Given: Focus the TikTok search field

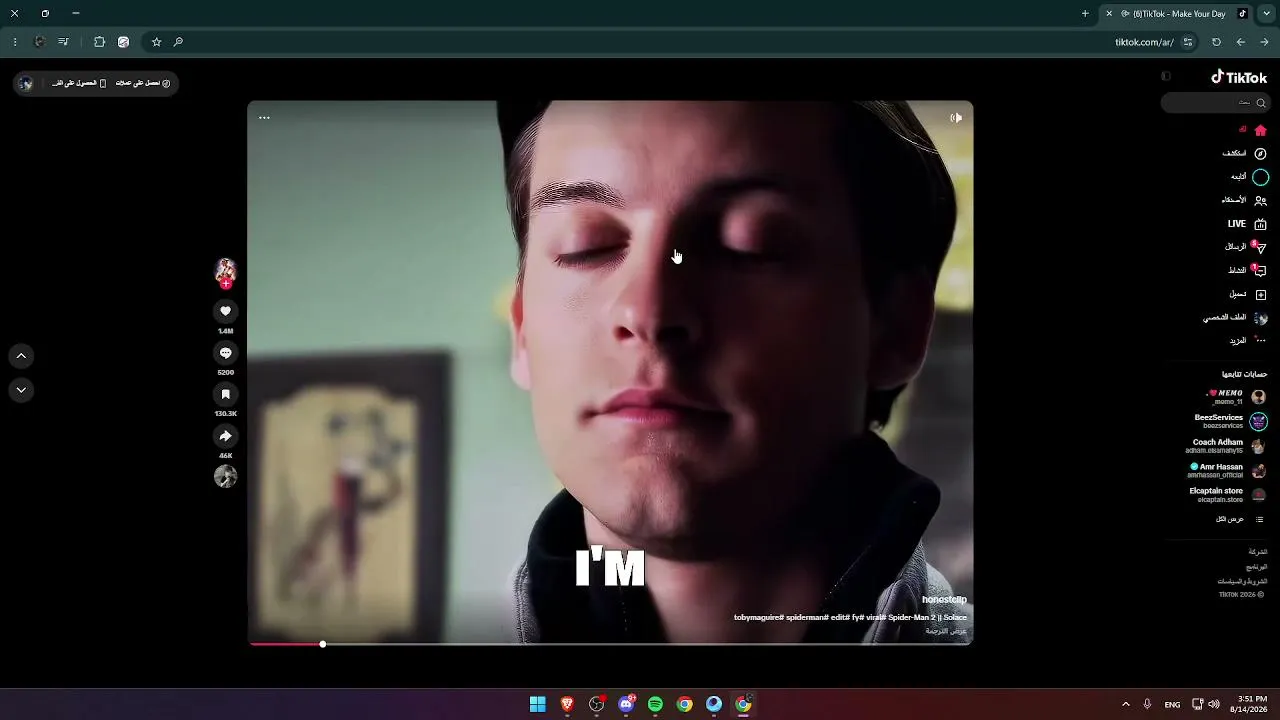Looking at the screenshot, I should [x=1216, y=103].
